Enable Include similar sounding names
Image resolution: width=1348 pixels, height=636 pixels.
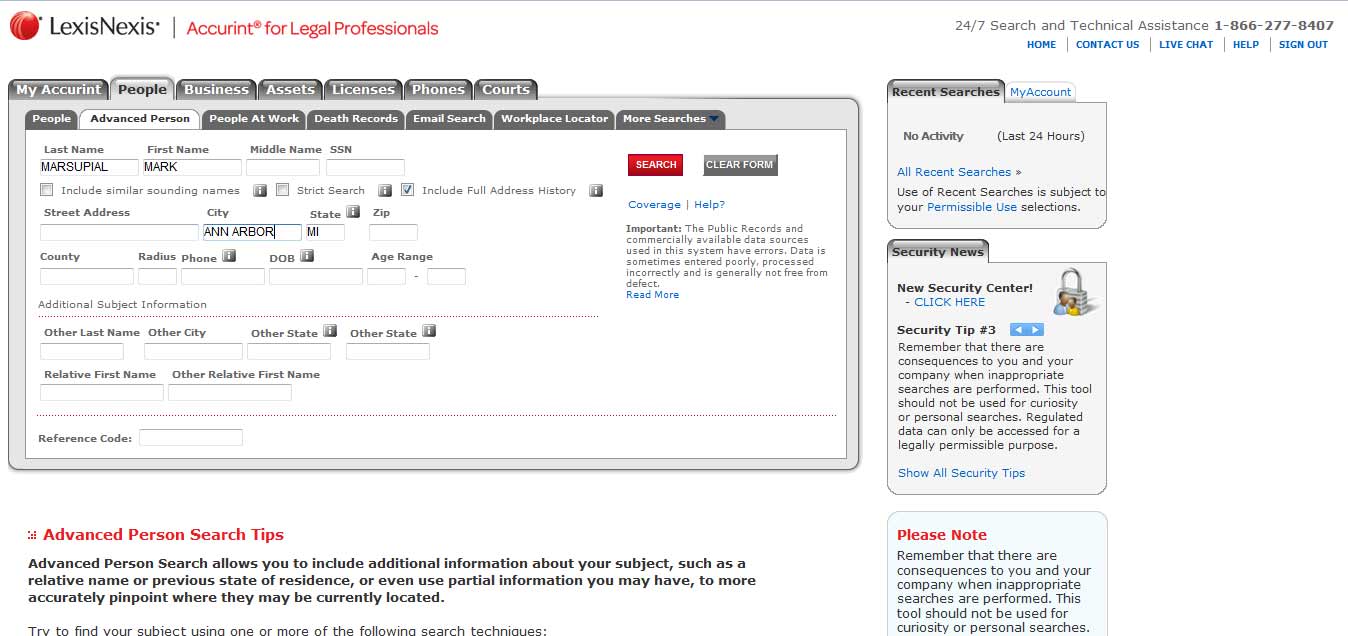point(46,190)
